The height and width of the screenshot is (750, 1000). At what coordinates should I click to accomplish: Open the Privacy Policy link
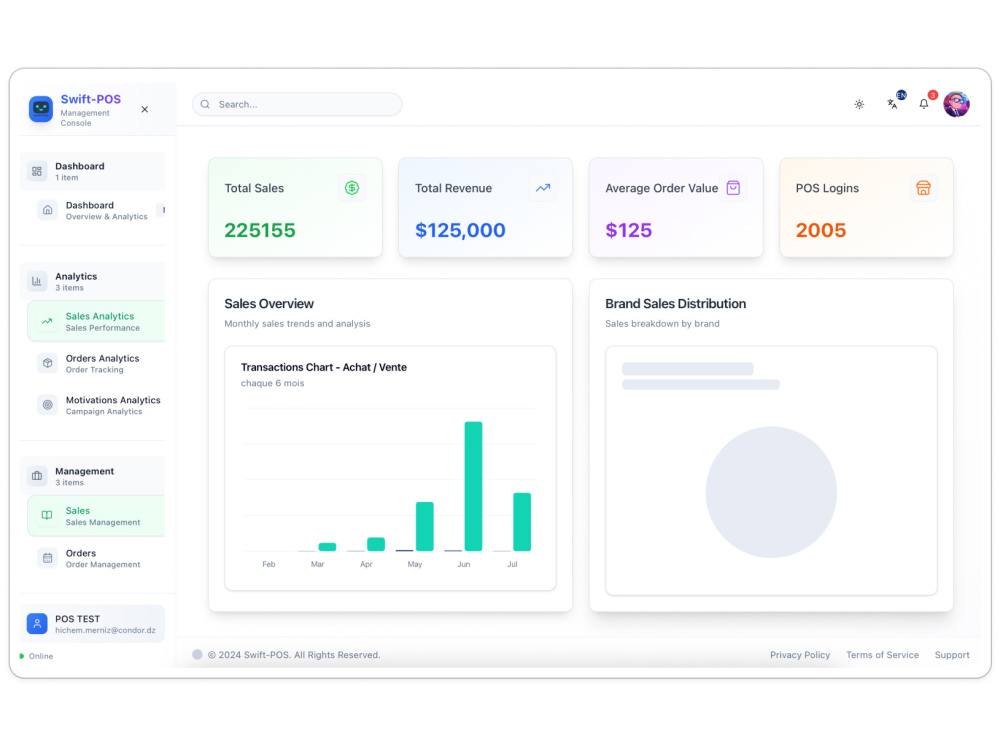point(800,655)
